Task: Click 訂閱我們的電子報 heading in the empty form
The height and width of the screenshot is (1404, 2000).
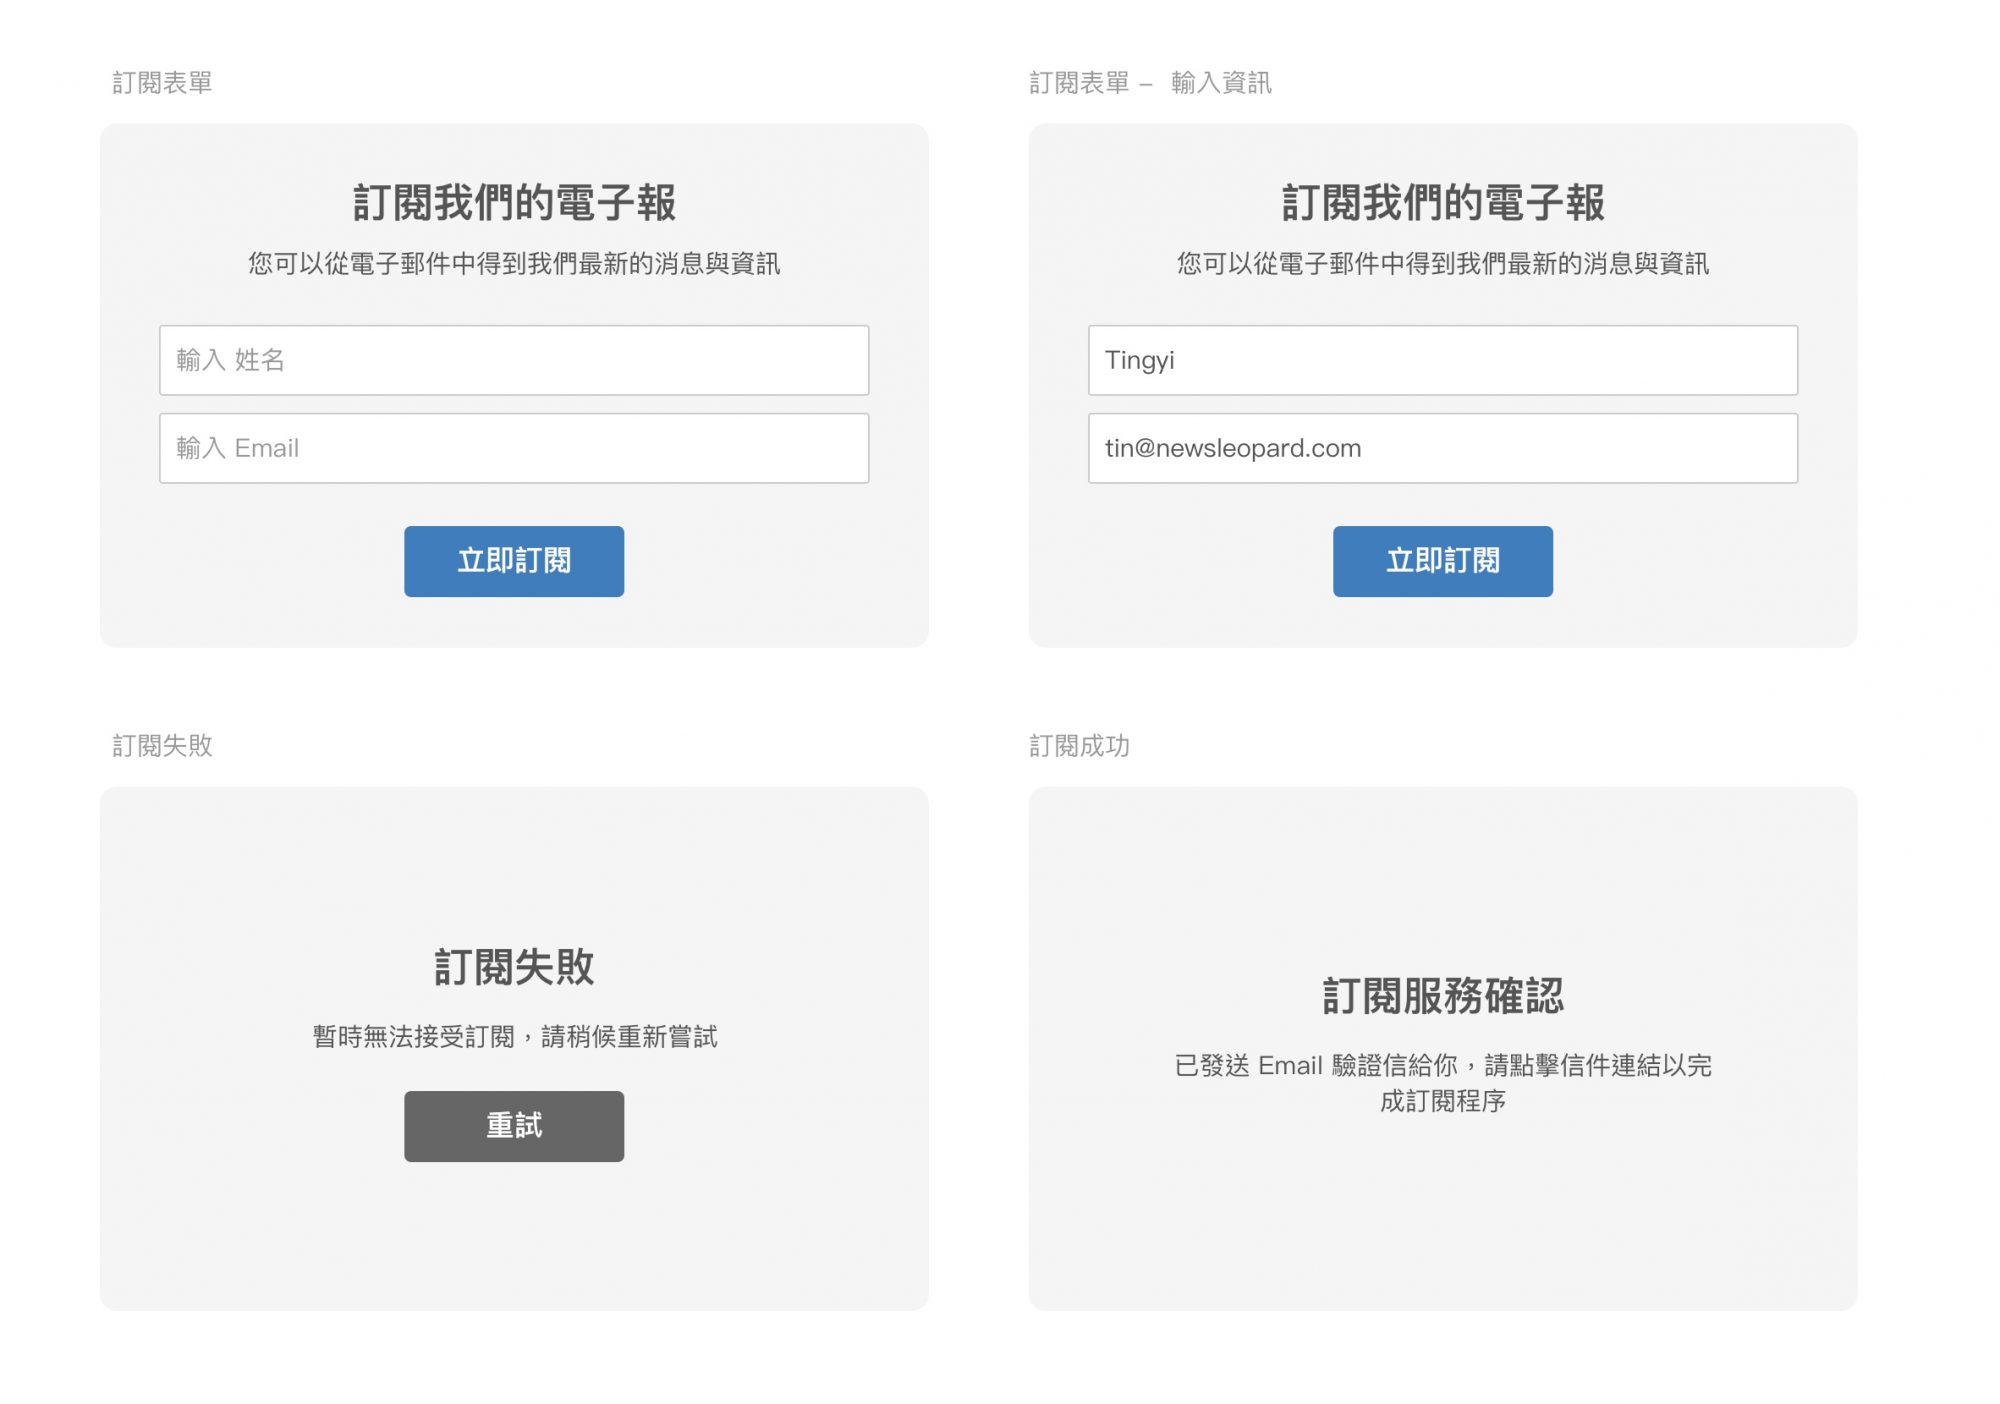Action: coord(514,203)
